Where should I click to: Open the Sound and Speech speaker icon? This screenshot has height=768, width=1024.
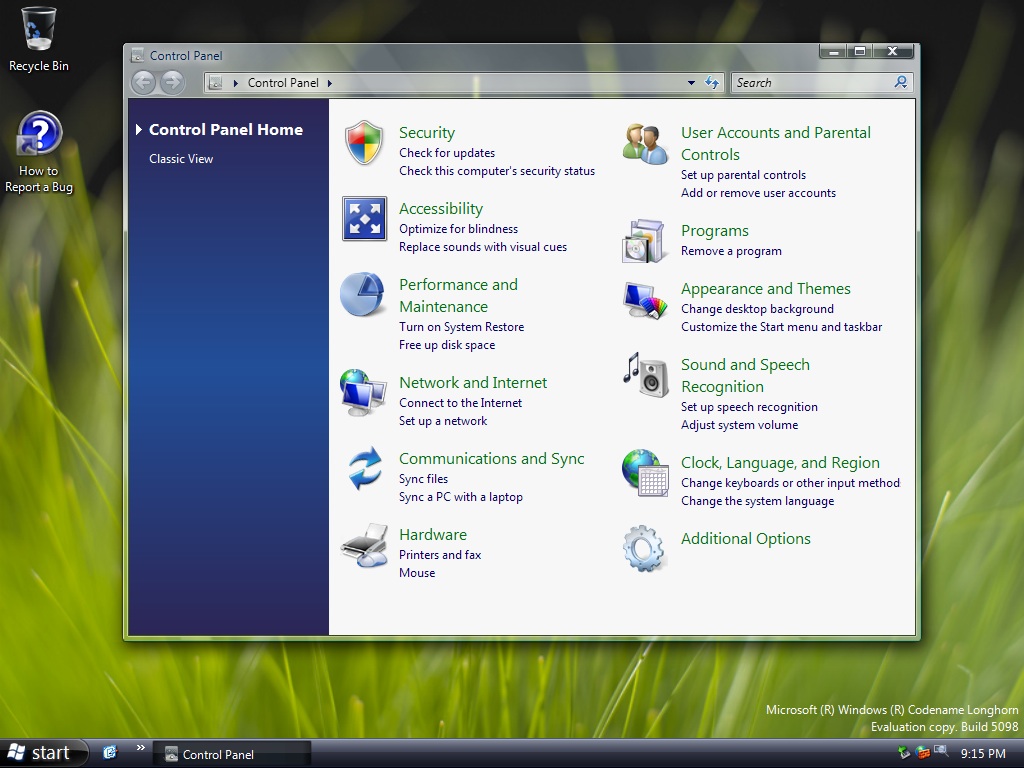[x=645, y=375]
